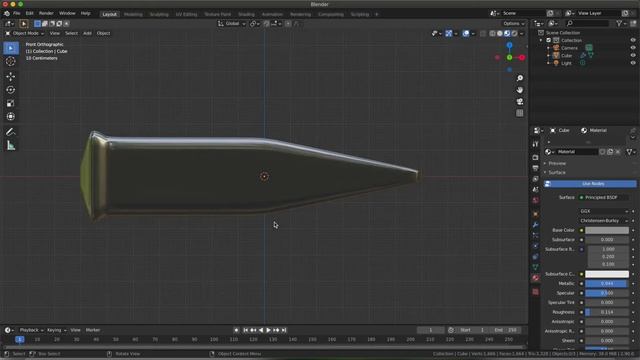Hide the Camera object in outliner
Image resolution: width=640 pixels, height=360 pixels.
tap(633, 48)
